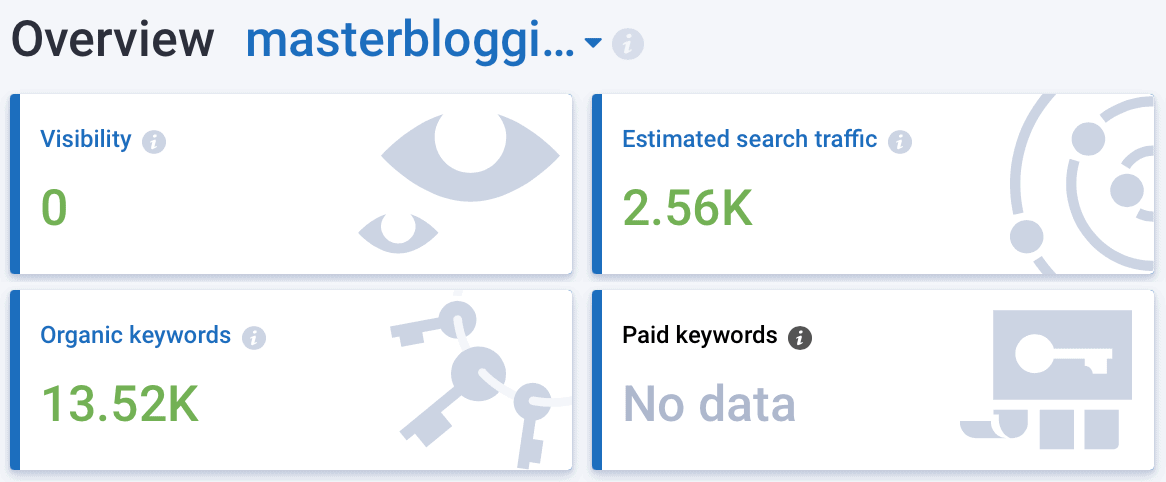Open the Estimated search traffic link

750,139
